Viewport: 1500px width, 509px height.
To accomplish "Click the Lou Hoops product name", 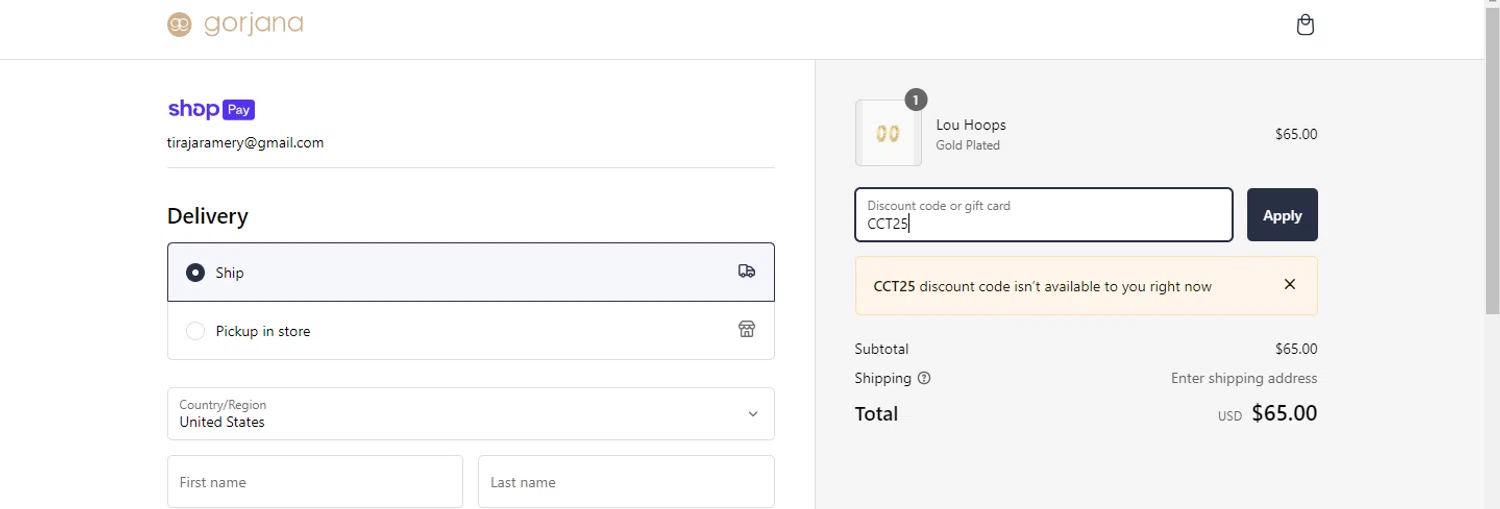I will 971,125.
